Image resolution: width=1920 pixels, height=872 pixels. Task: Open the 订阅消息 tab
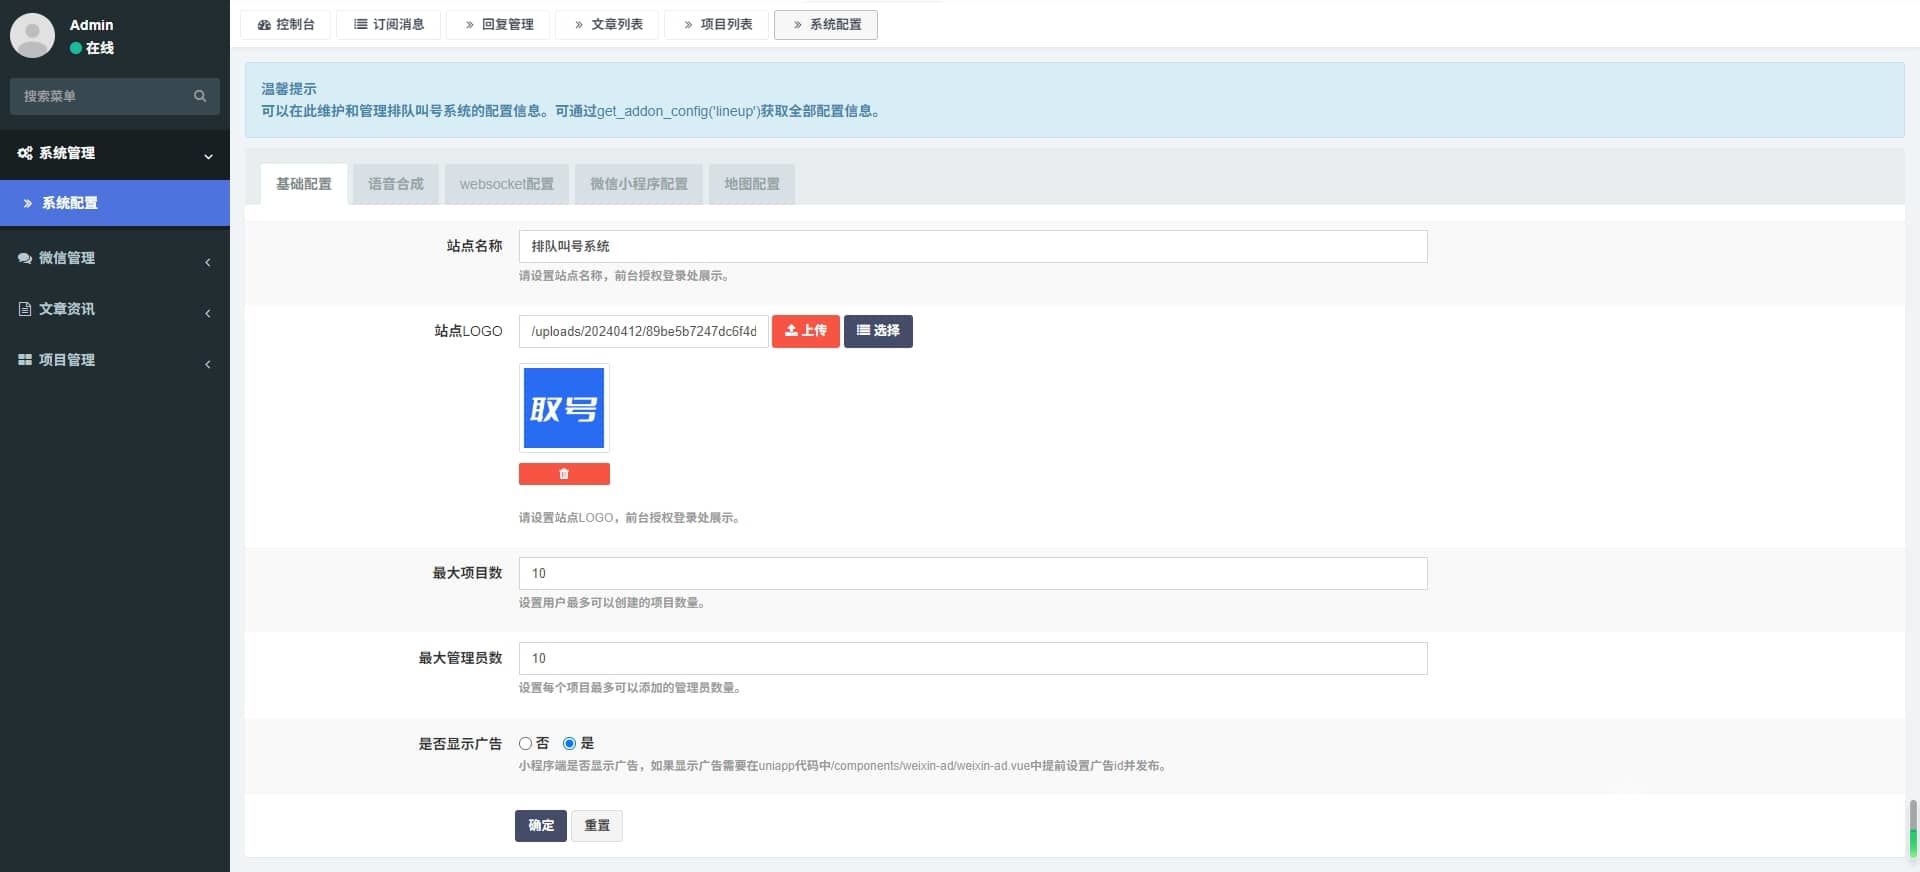coord(389,24)
